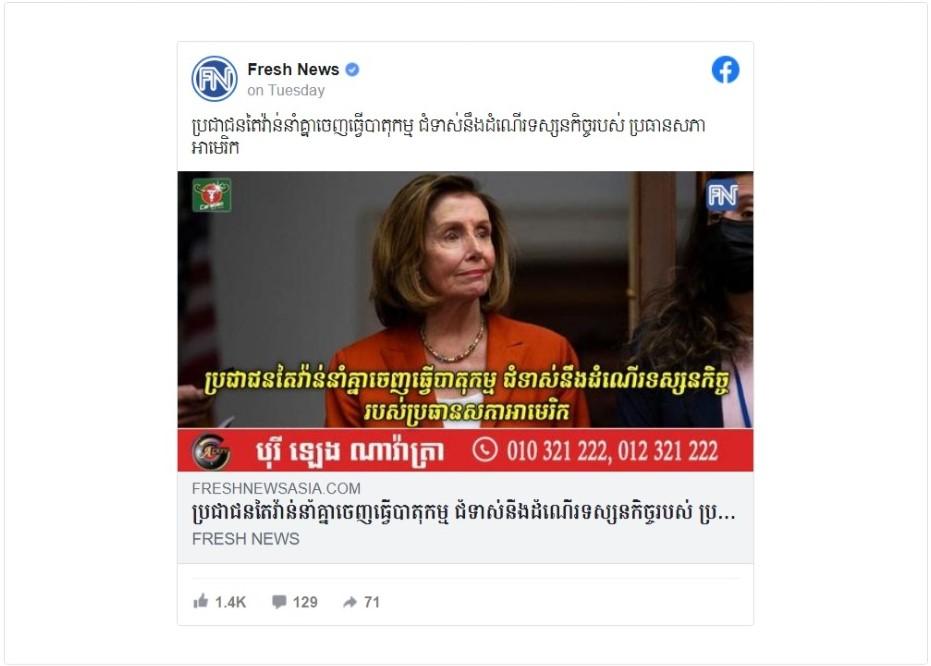Click the round logo in red banner

[x=210, y=451]
